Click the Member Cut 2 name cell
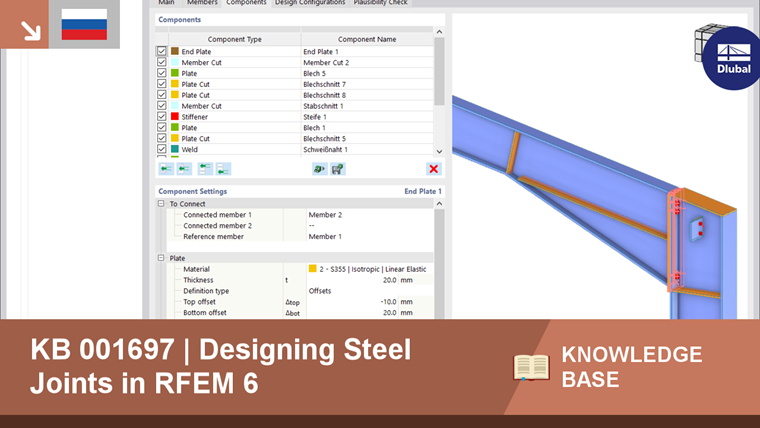Screen dimensions: 760x428 point(367,63)
